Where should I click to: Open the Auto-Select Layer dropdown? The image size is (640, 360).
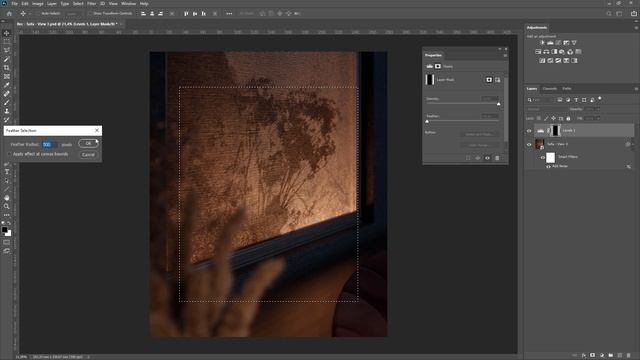[73, 13]
